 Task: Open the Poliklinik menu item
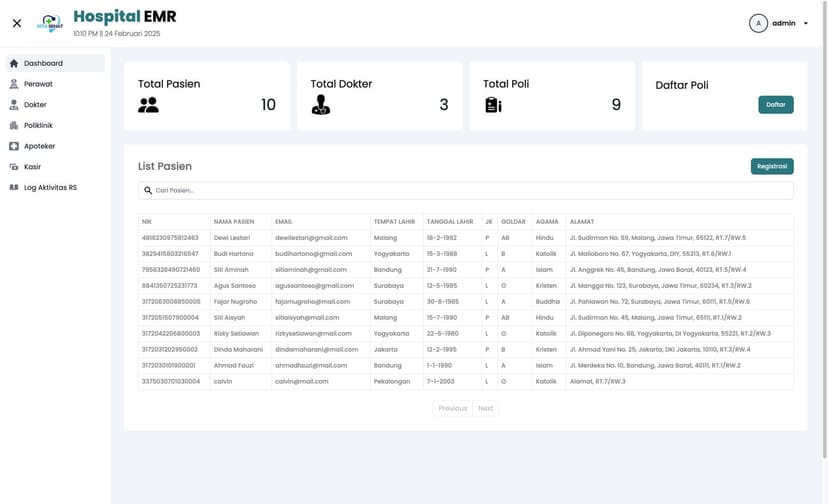38,125
